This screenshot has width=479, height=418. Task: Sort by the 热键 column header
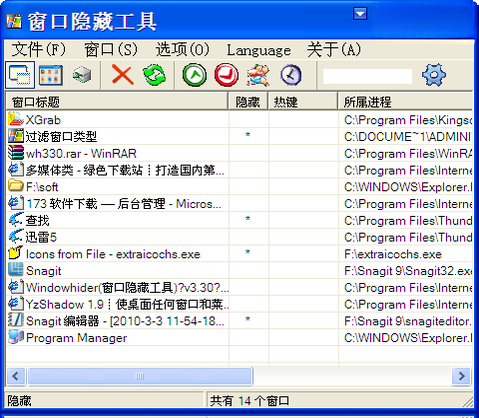303,102
